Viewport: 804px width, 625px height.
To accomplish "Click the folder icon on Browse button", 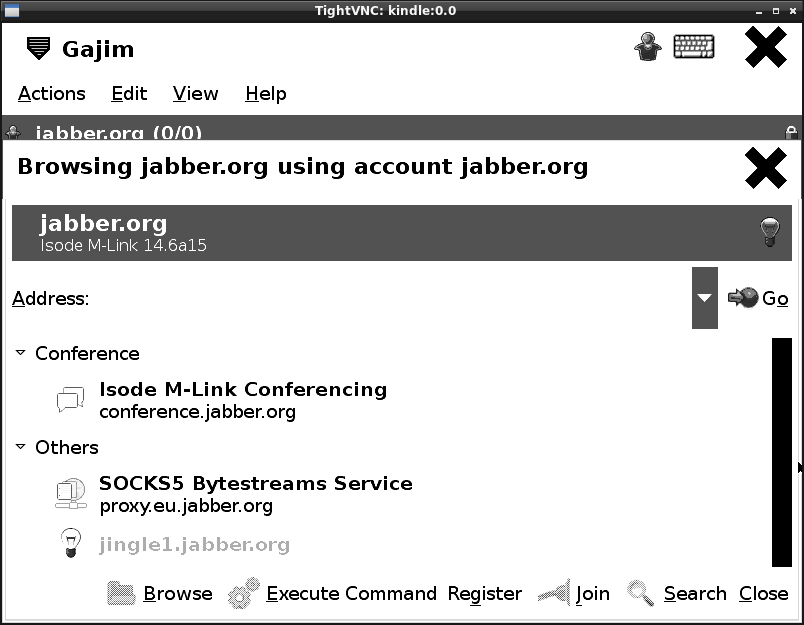I will 121,594.
